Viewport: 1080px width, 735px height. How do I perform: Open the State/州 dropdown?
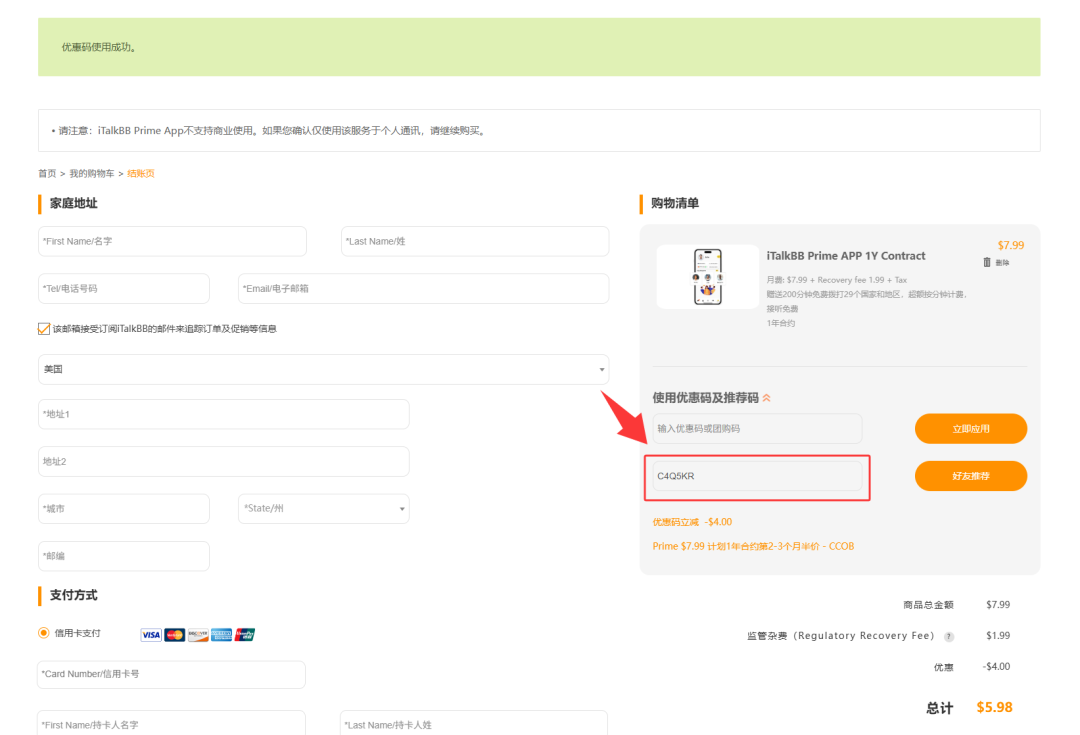tap(324, 508)
